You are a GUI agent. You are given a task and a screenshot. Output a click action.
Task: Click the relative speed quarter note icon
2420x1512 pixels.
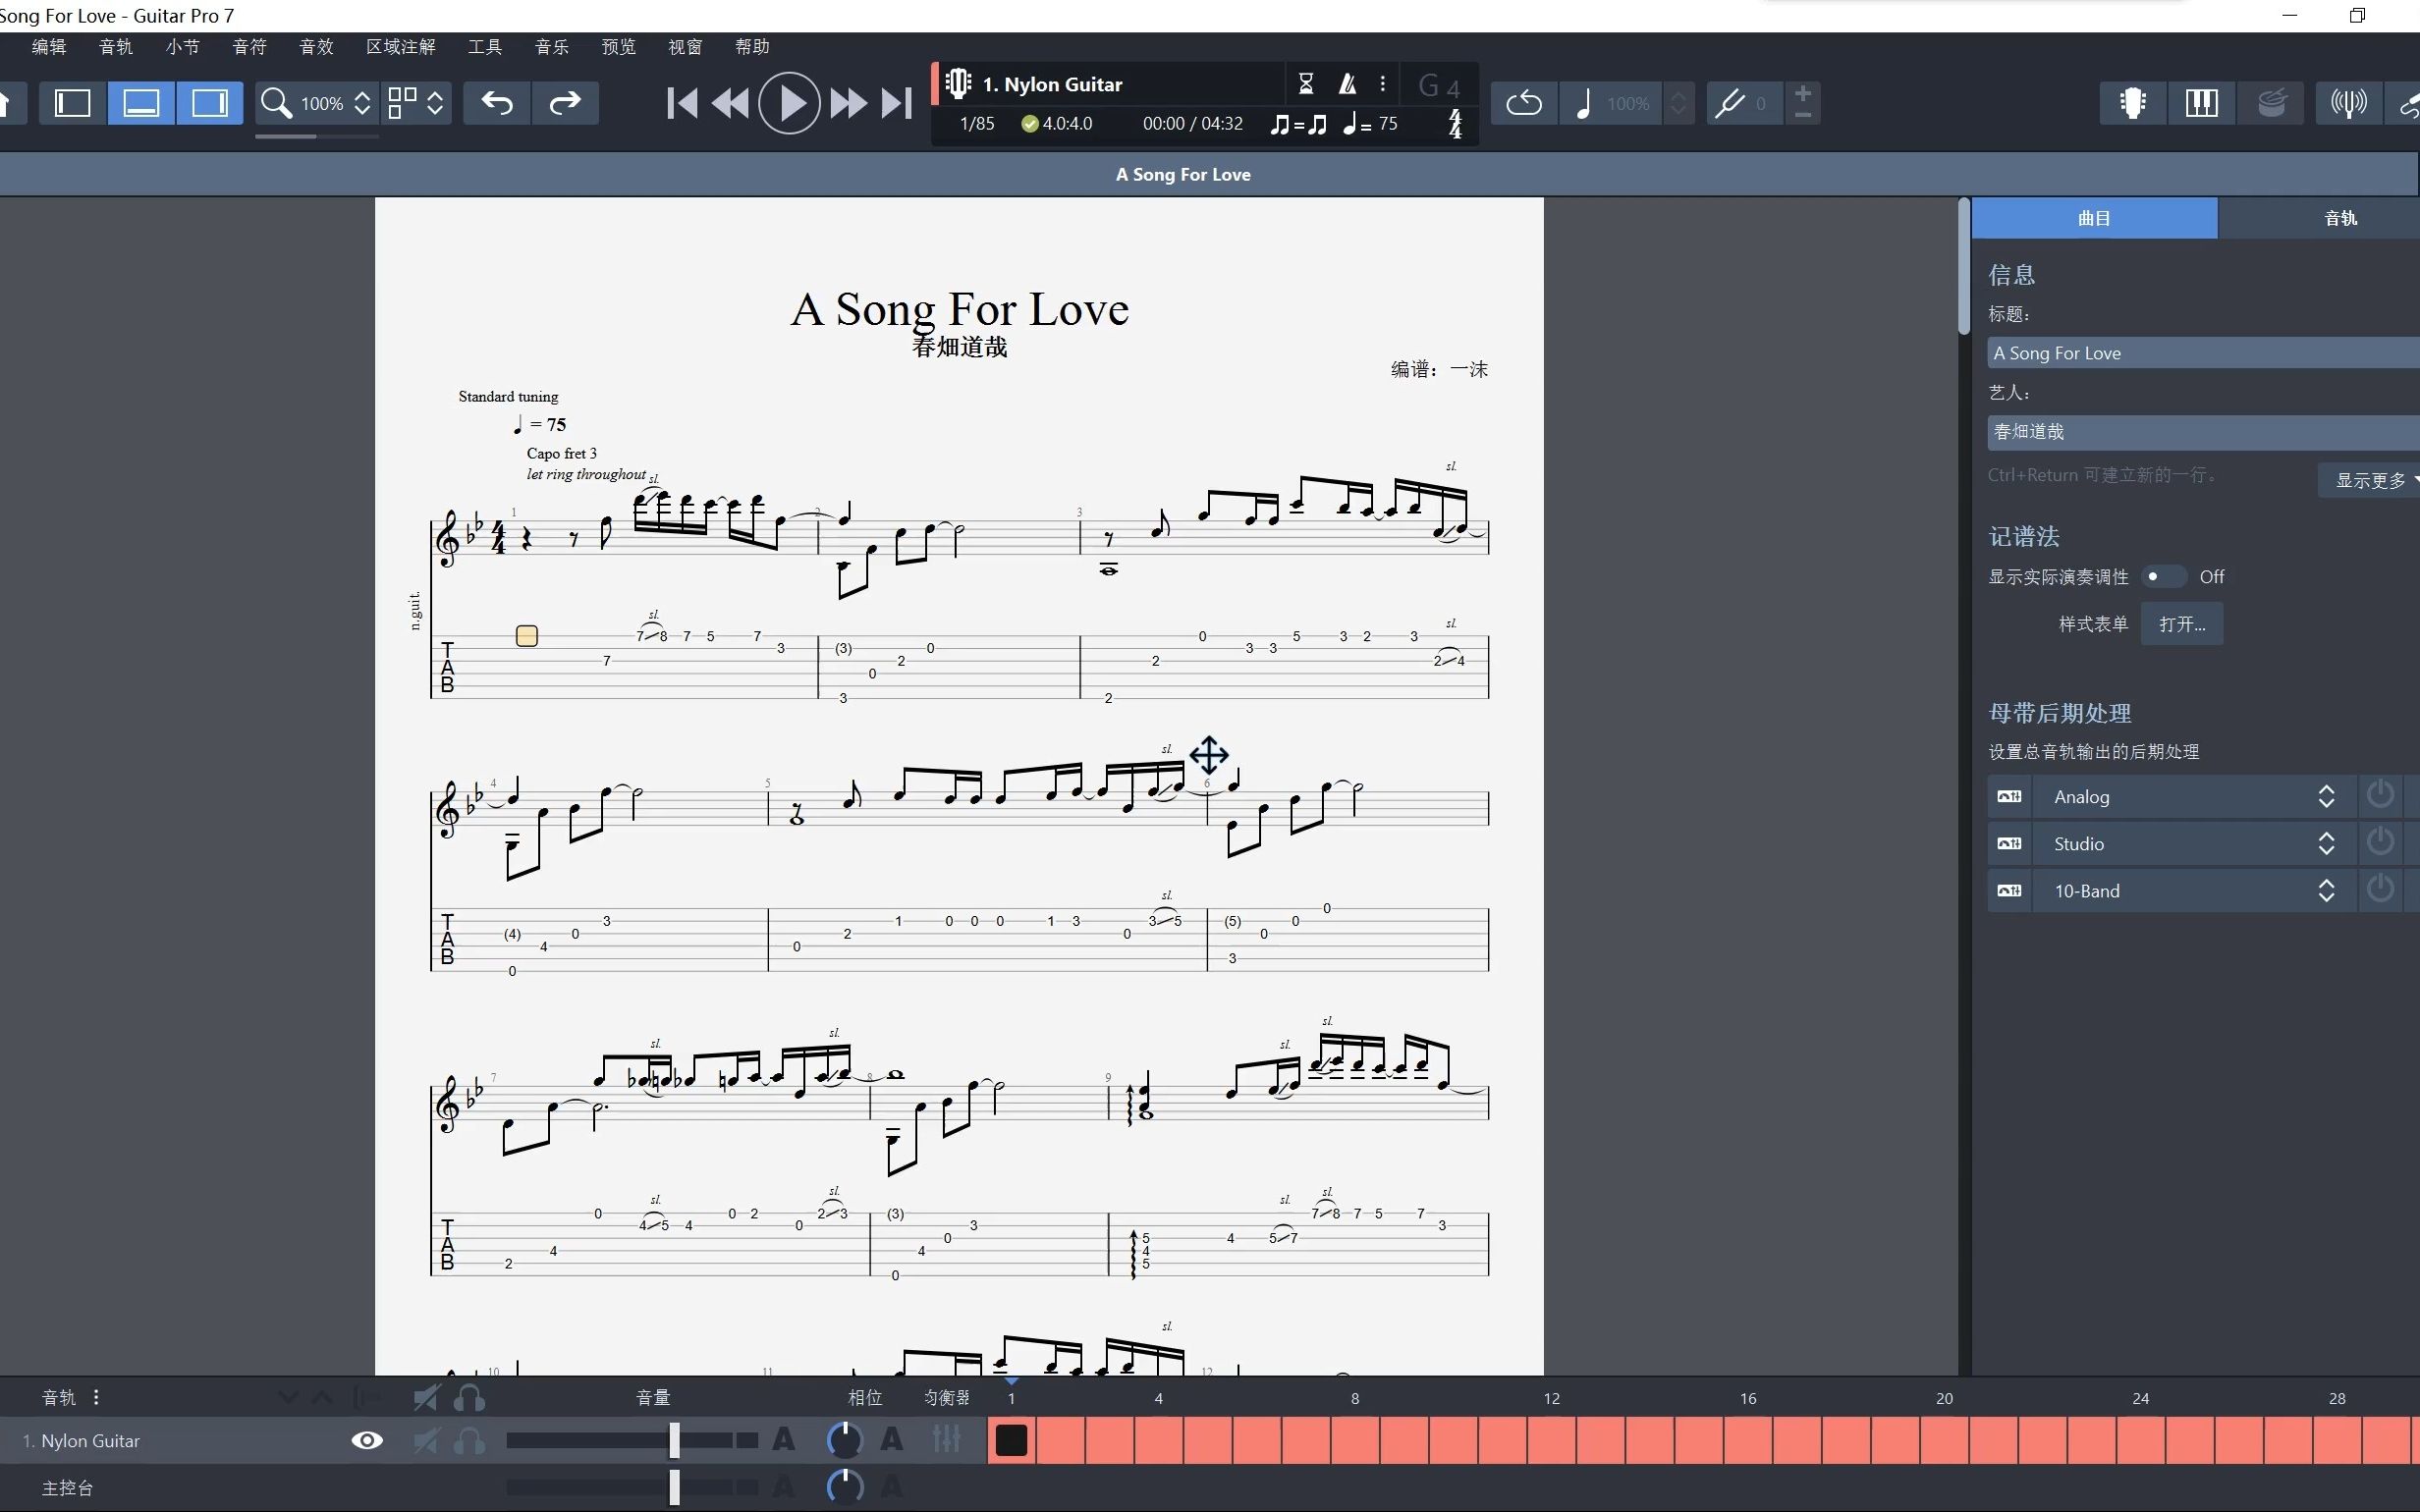[1583, 103]
